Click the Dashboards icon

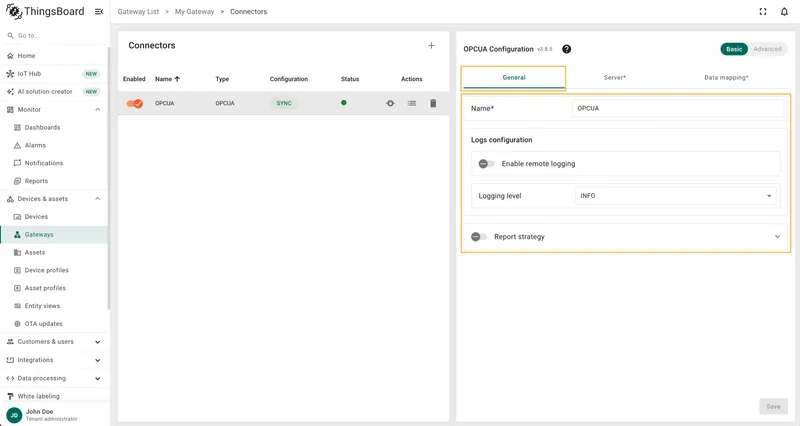pos(17,128)
